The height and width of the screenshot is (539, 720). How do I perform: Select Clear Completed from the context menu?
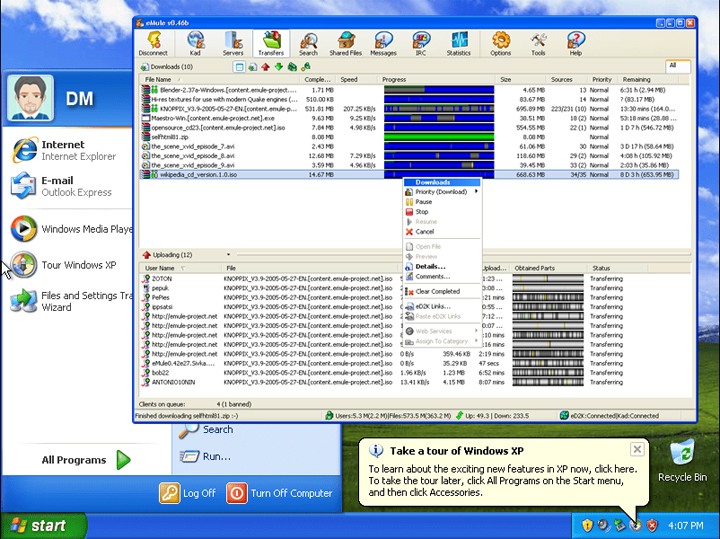point(437,291)
